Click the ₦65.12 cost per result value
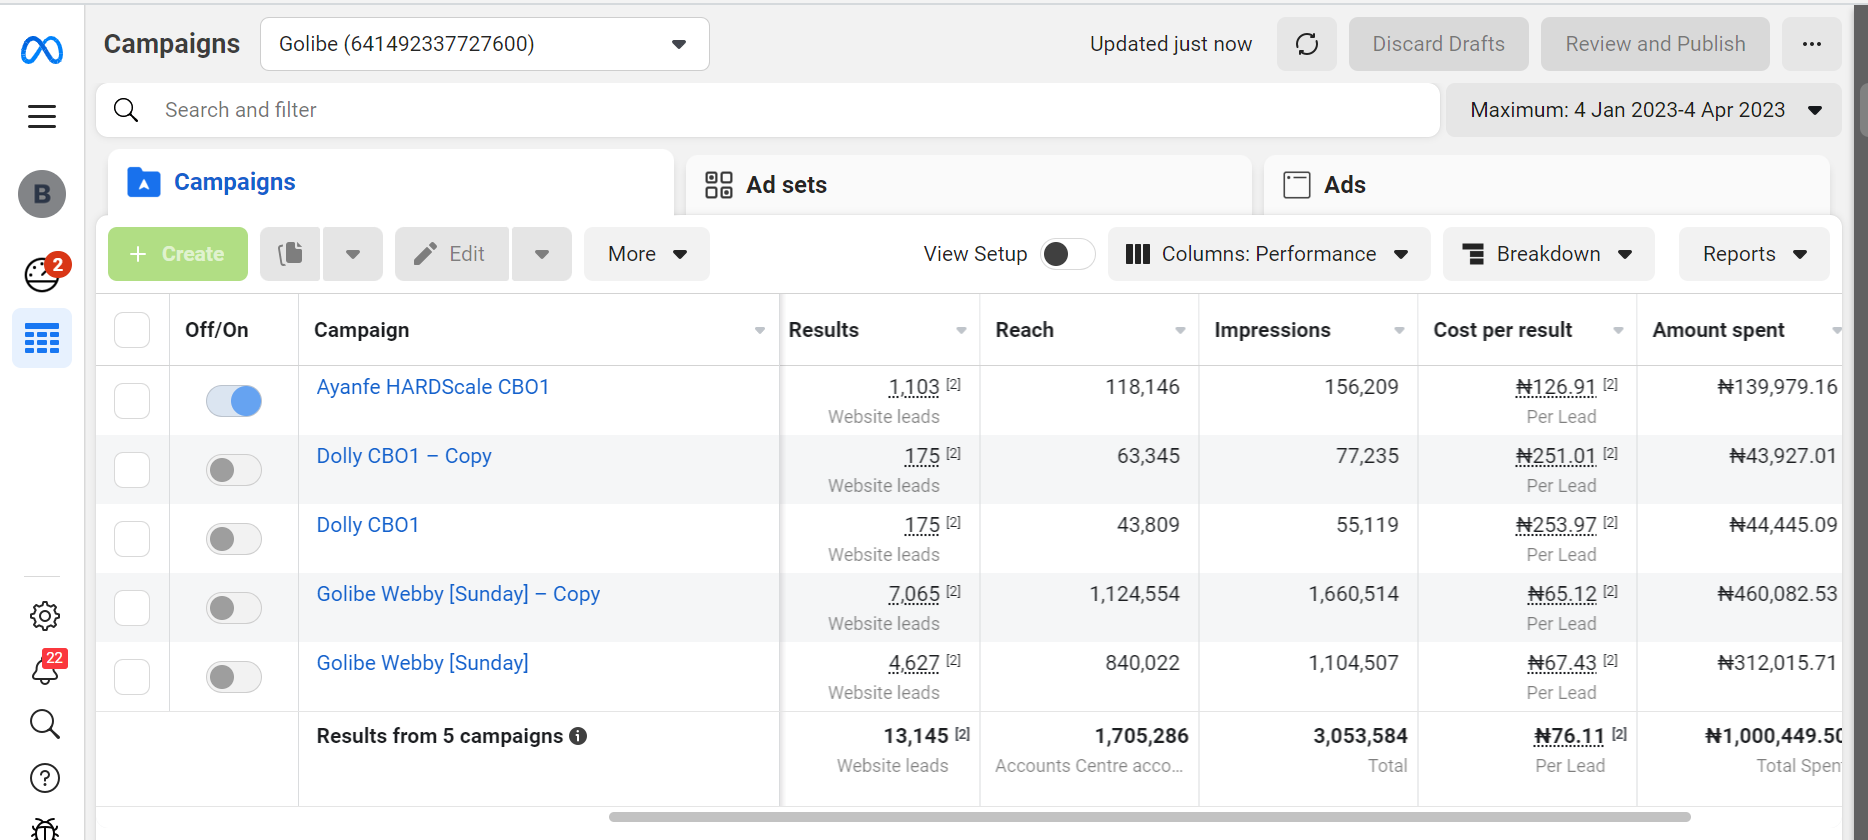The image size is (1868, 840). (1562, 594)
